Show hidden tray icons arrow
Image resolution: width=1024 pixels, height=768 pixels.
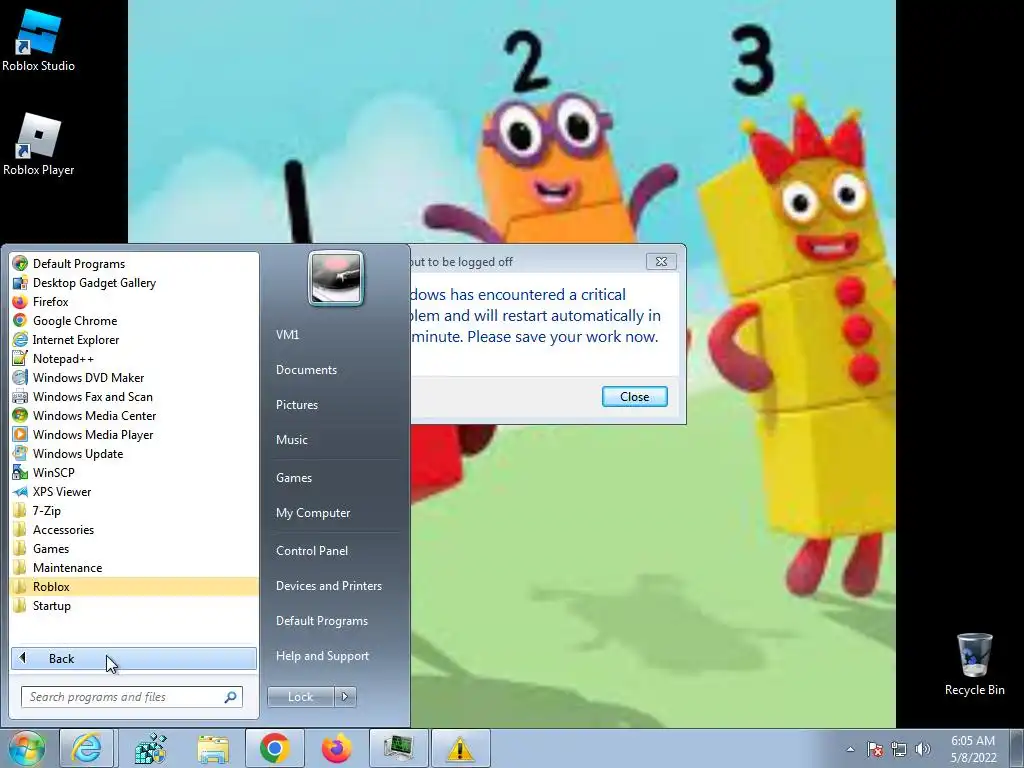point(850,749)
